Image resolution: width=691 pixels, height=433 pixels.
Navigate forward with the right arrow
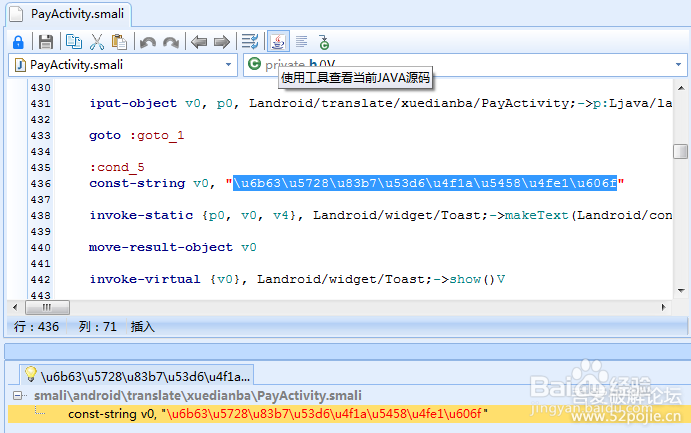point(222,42)
